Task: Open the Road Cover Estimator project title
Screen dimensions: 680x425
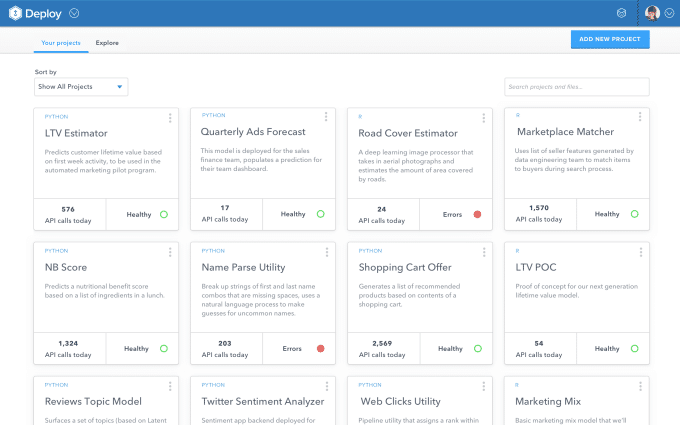Action: coord(408,133)
